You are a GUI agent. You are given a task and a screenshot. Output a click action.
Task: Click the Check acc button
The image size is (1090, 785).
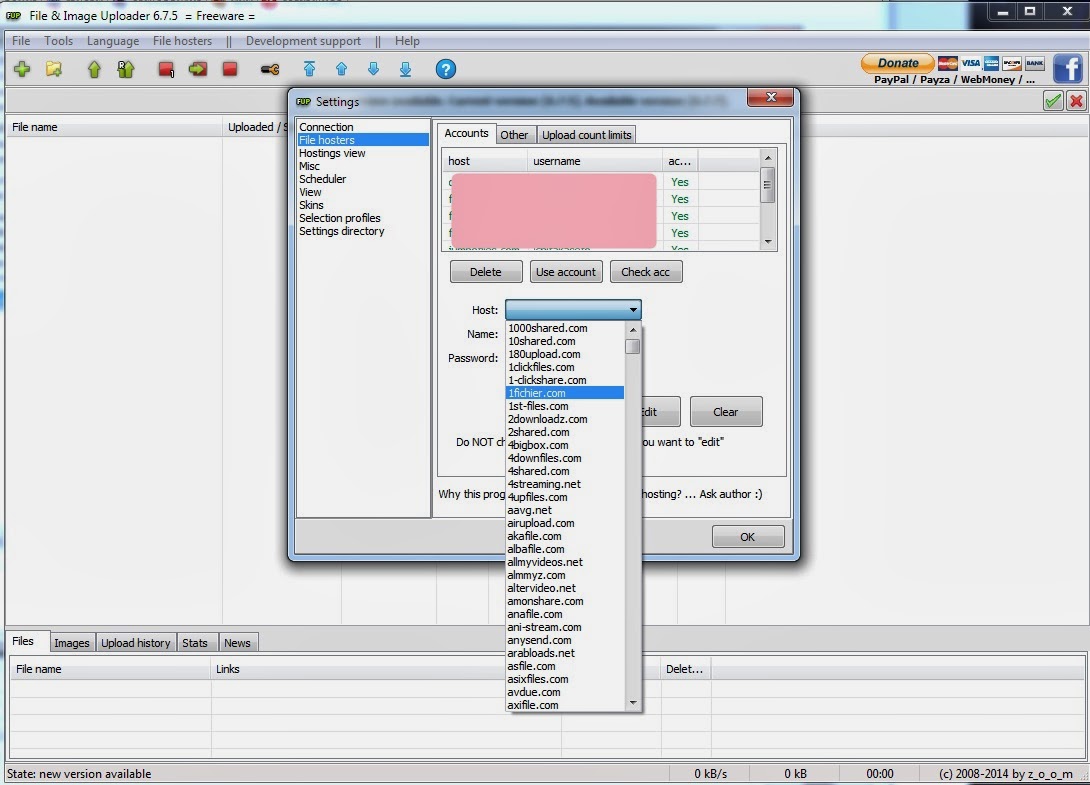click(x=646, y=272)
